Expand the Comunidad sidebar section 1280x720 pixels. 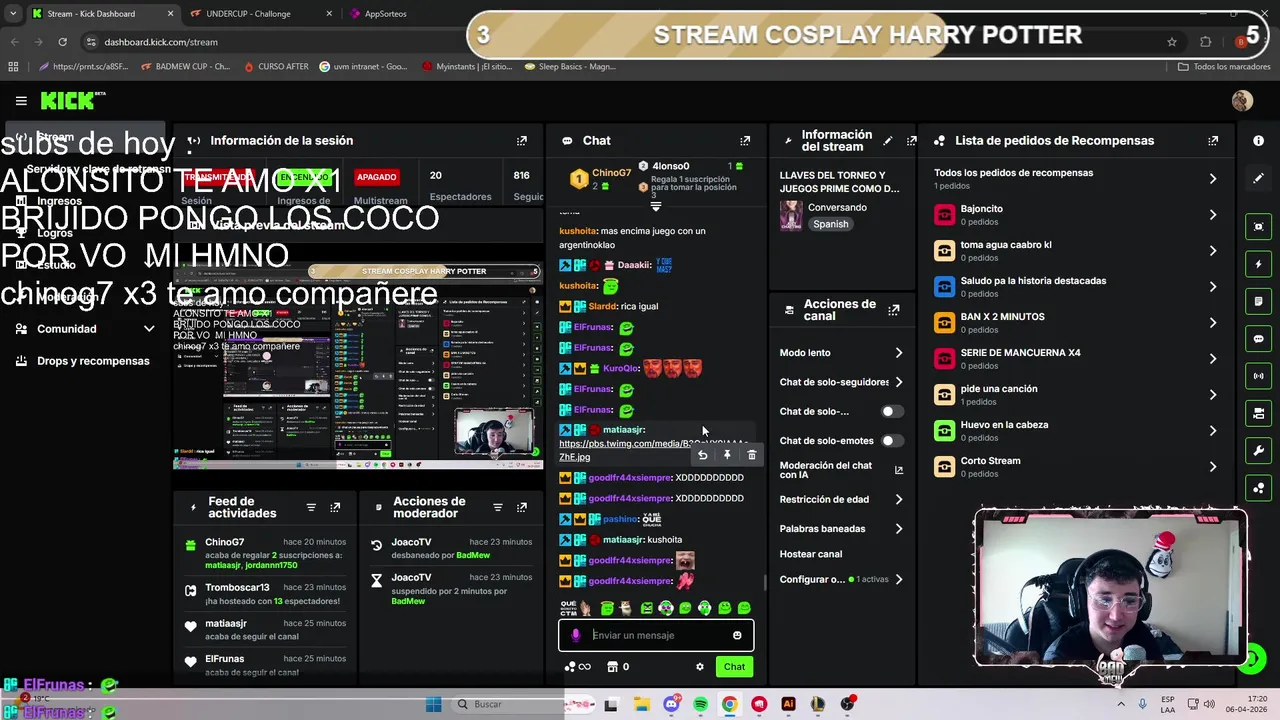(149, 329)
